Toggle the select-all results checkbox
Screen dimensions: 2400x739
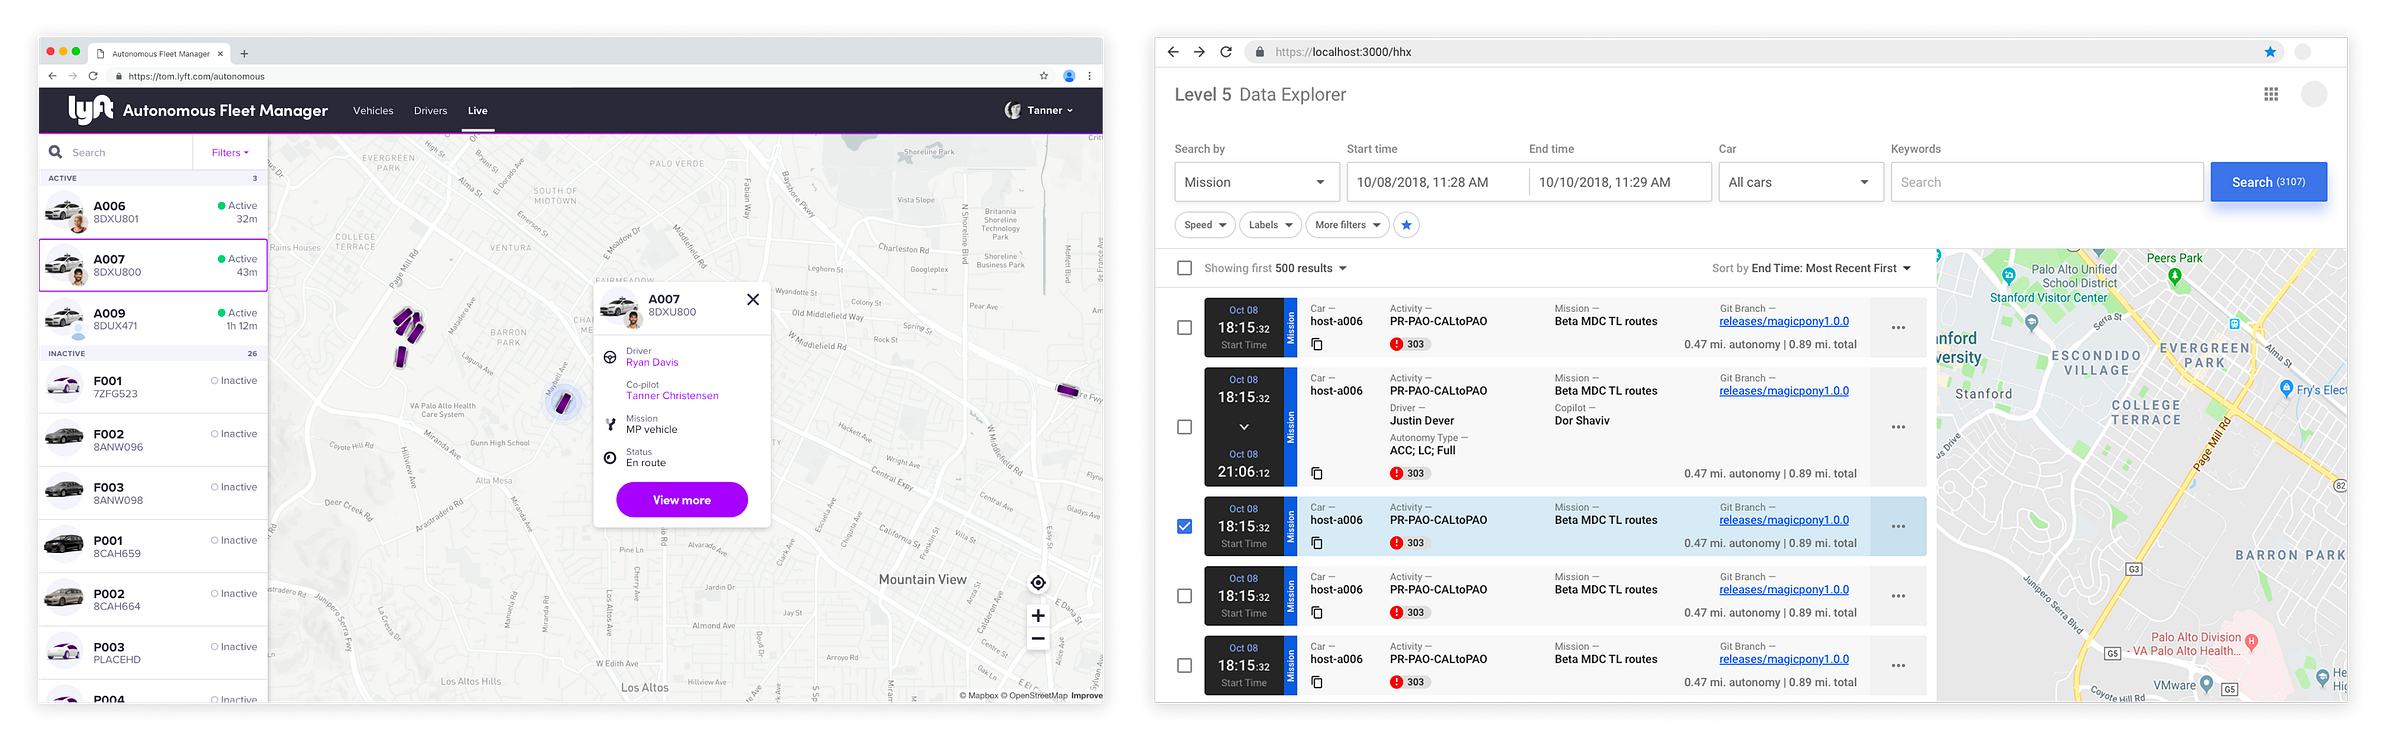click(x=1185, y=268)
